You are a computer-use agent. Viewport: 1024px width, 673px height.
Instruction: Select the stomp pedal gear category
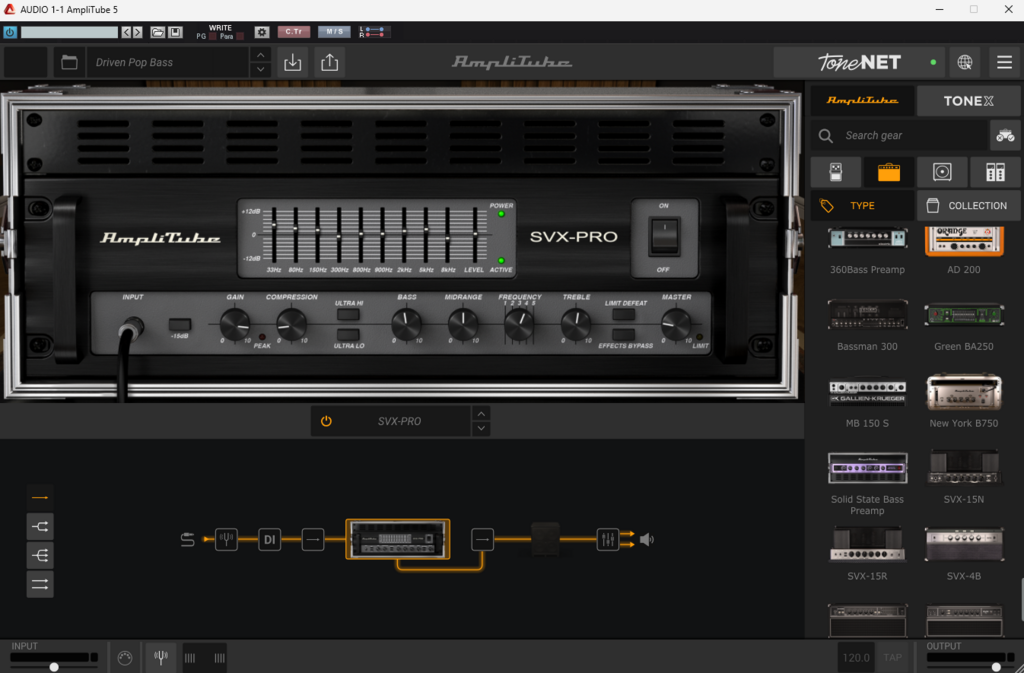pos(836,172)
